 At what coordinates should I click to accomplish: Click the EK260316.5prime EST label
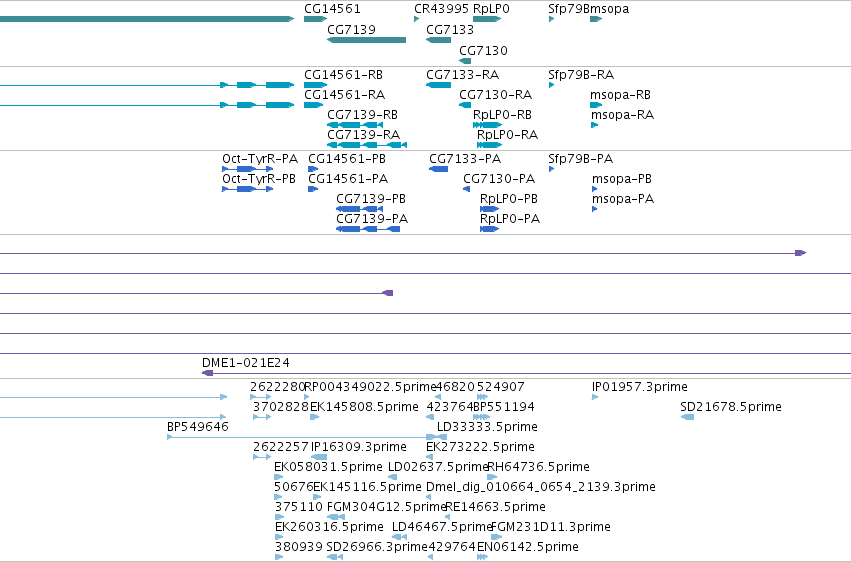(329, 527)
